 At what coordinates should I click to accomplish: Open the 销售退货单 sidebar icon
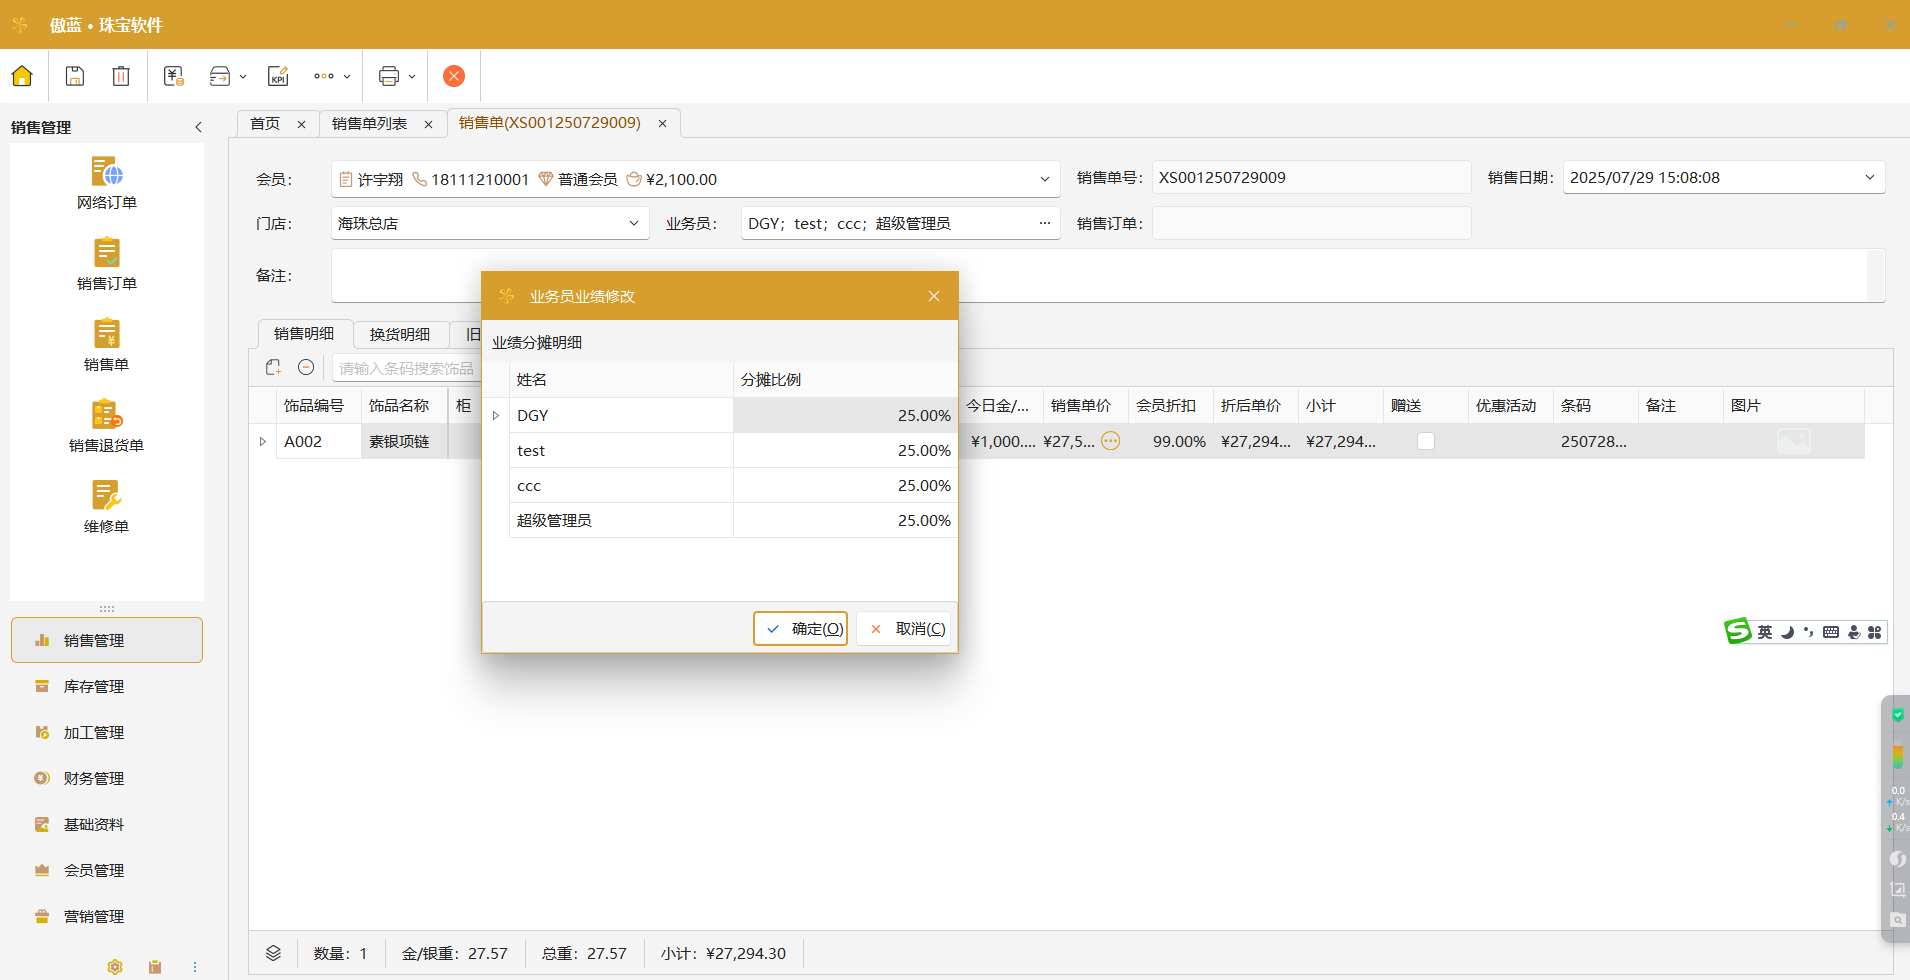[107, 426]
